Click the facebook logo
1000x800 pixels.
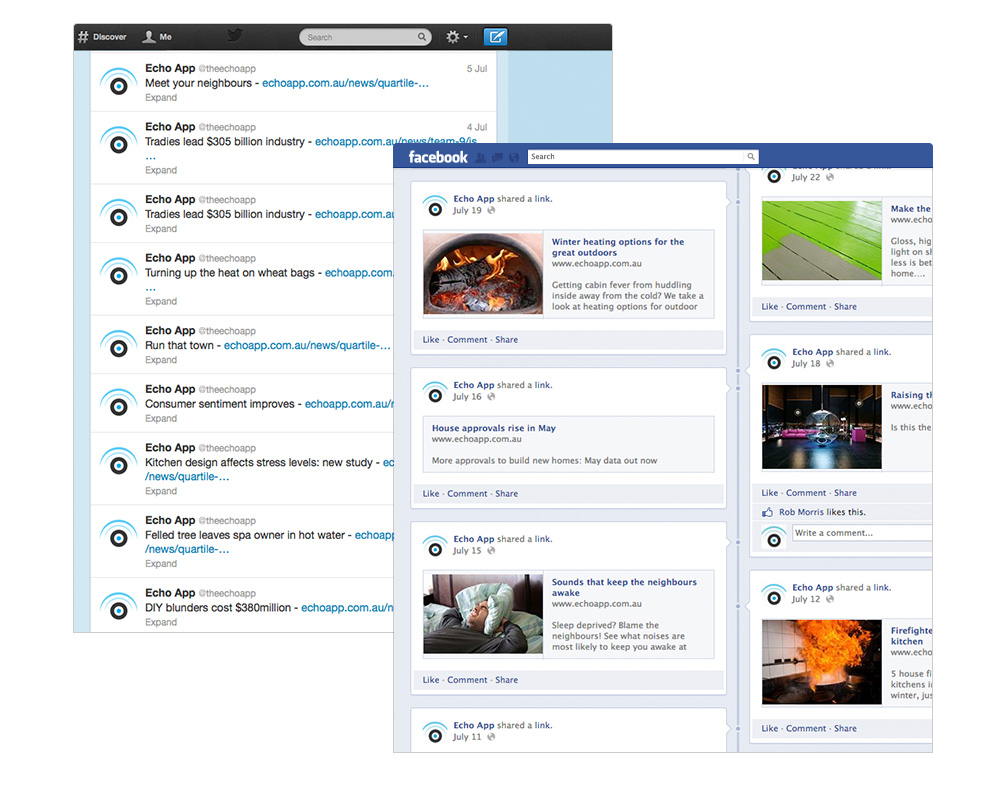click(438, 157)
